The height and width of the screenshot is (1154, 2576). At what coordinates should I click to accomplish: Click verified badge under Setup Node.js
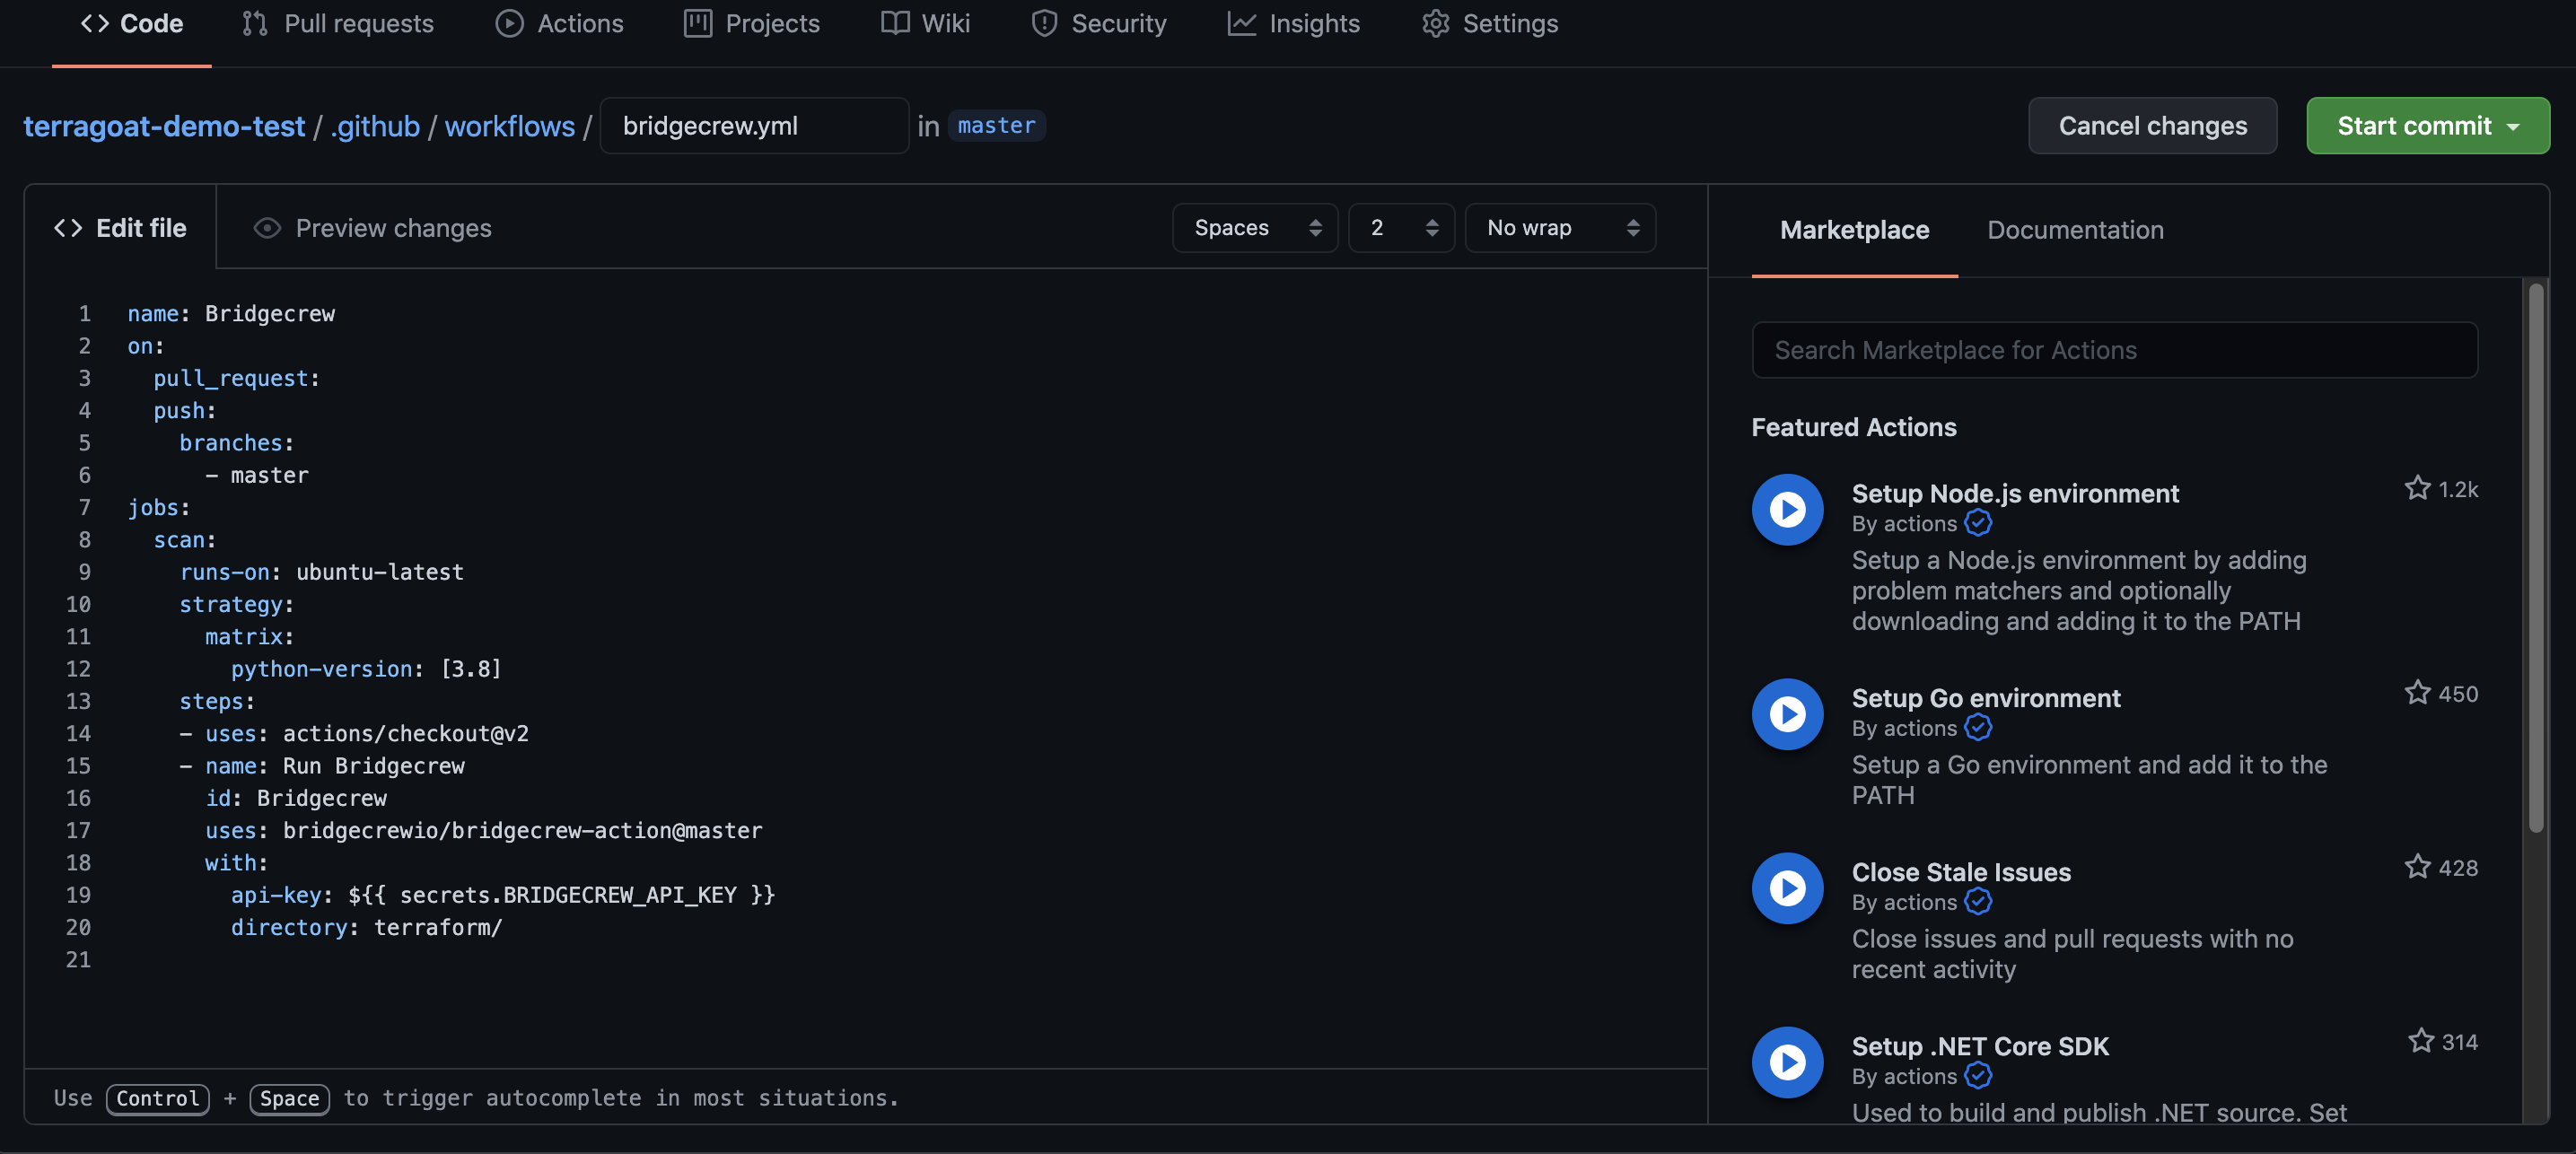[x=1977, y=523]
